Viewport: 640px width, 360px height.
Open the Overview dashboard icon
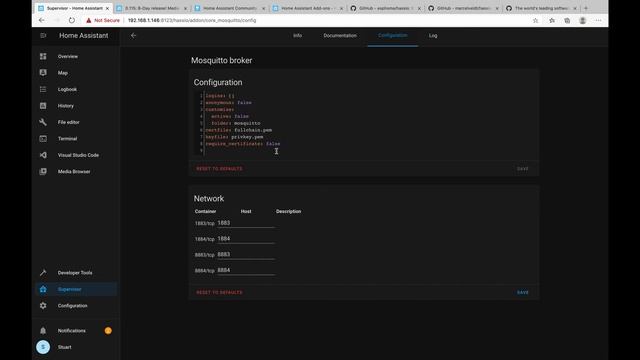[x=43, y=56]
